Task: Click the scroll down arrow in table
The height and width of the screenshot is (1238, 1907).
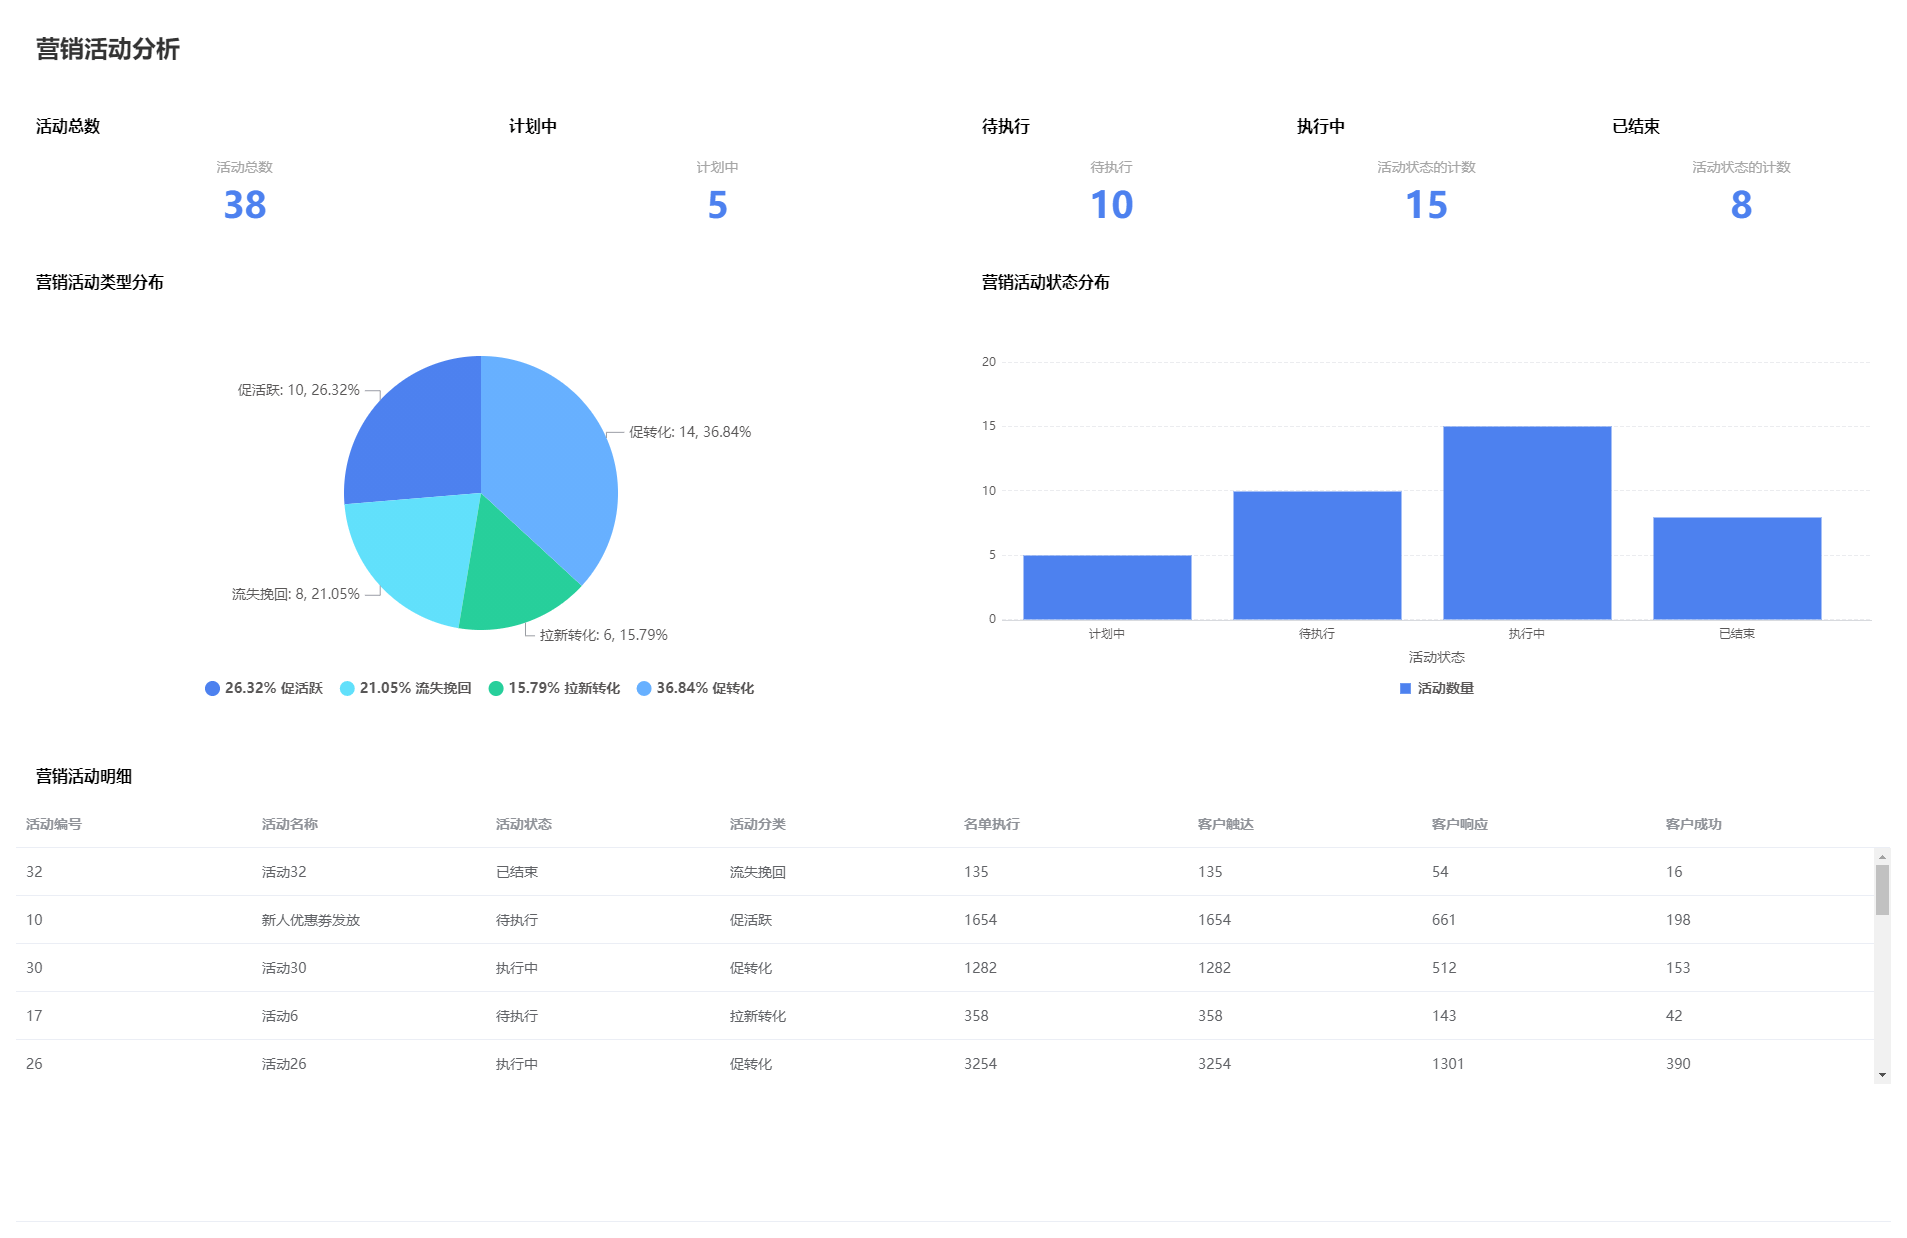Action: [1882, 1075]
